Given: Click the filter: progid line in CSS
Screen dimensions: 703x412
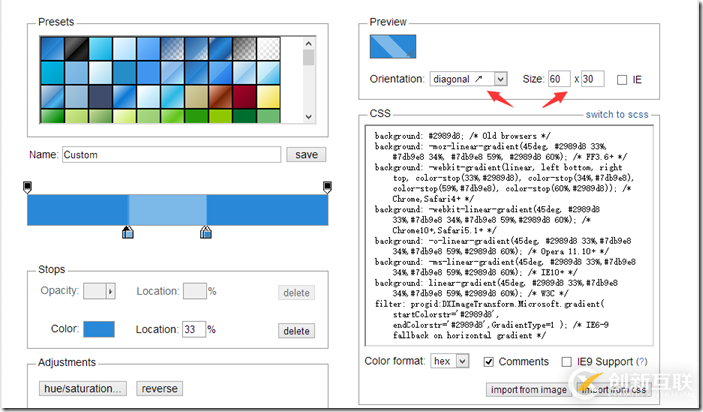Looking at the screenshot, I should [490, 304].
